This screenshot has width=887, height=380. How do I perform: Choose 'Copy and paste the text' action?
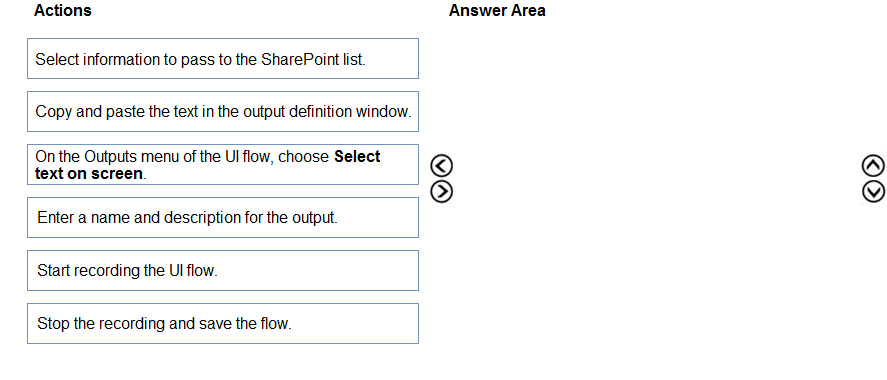223,111
